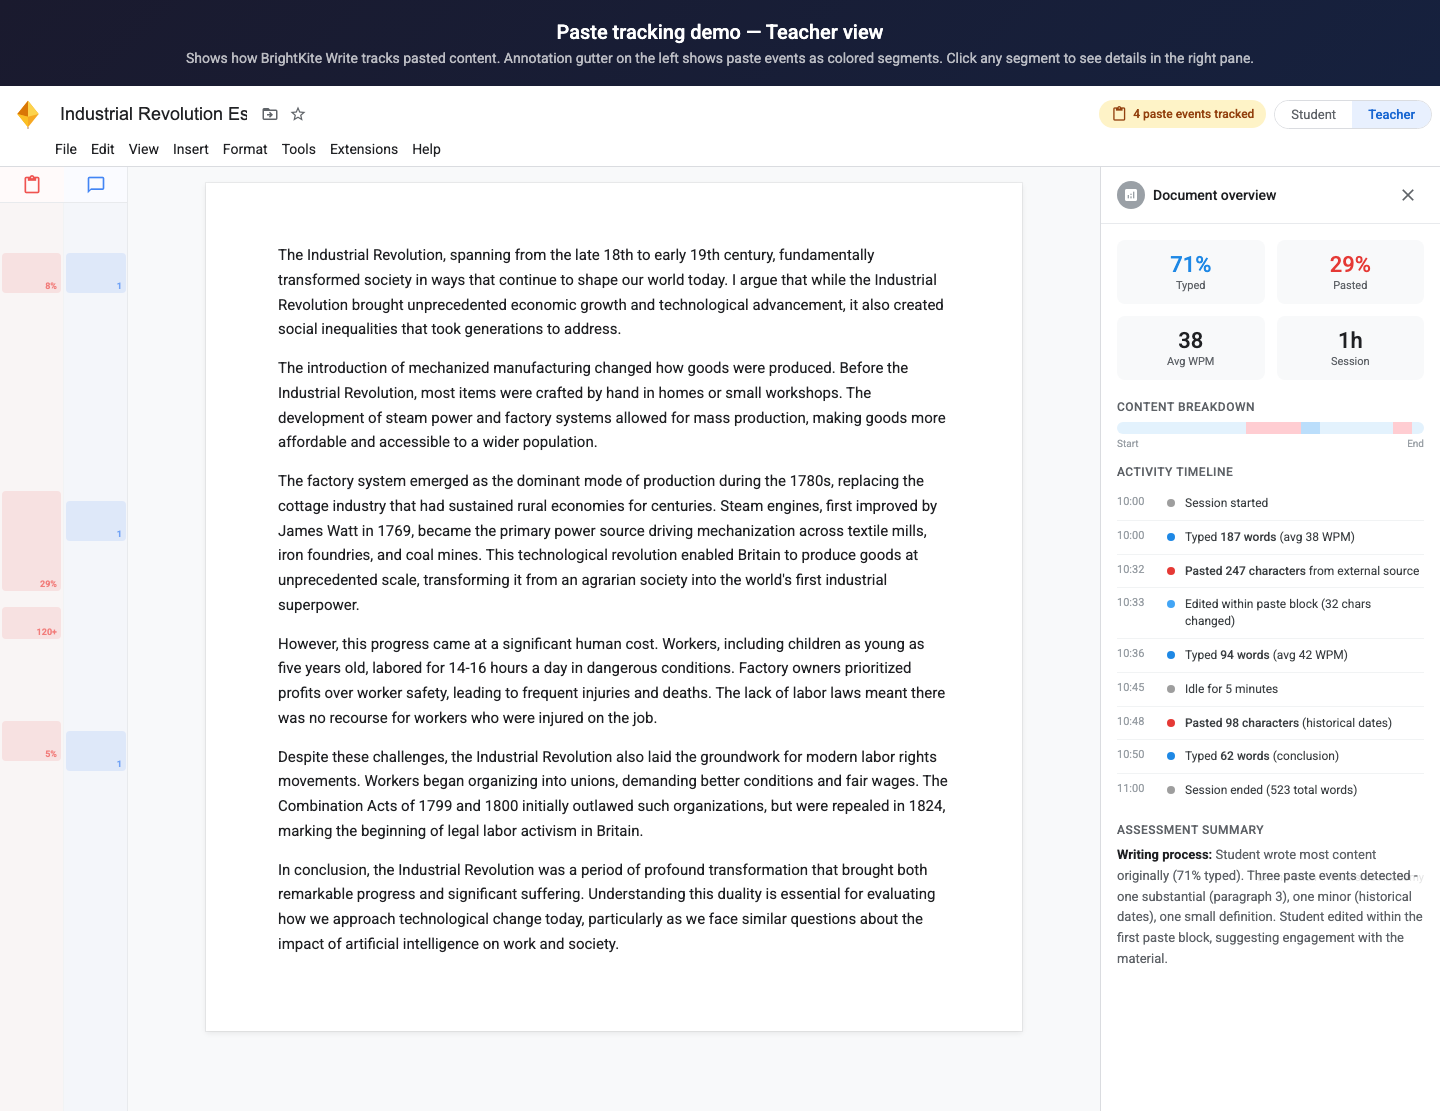1440x1111 pixels.
Task: Click the clipboard icon in the paste badge
Action: pyautogui.click(x=1119, y=114)
